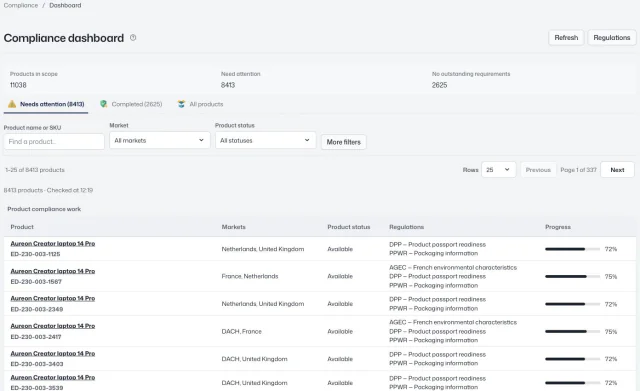Open product with SKU ED-230-003-1125
This screenshot has height=391, width=640.
[53, 244]
